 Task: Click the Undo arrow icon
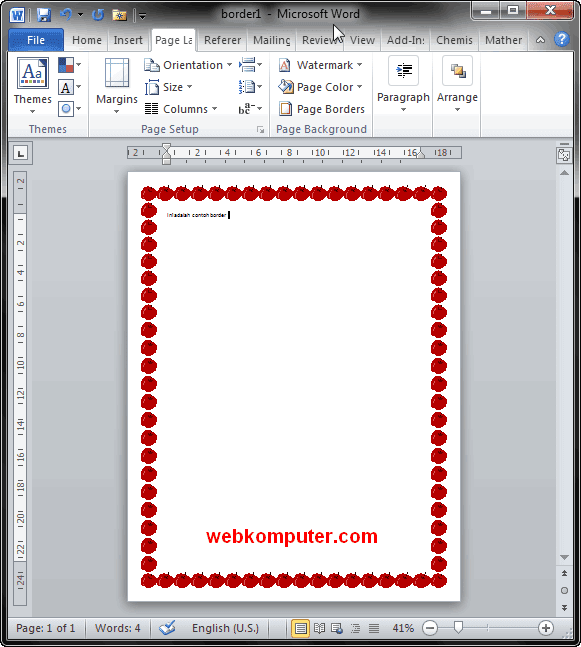66,15
